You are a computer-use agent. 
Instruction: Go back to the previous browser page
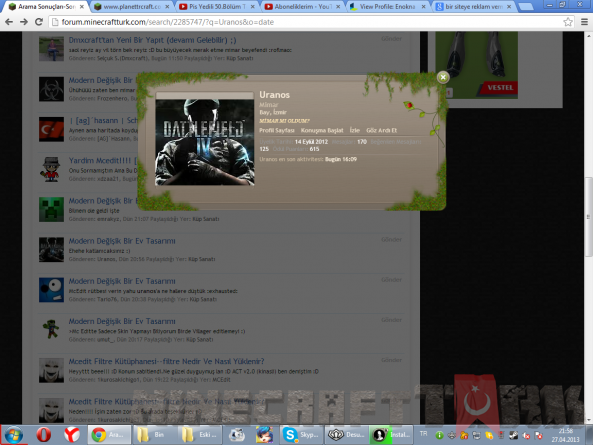tap(9, 22)
